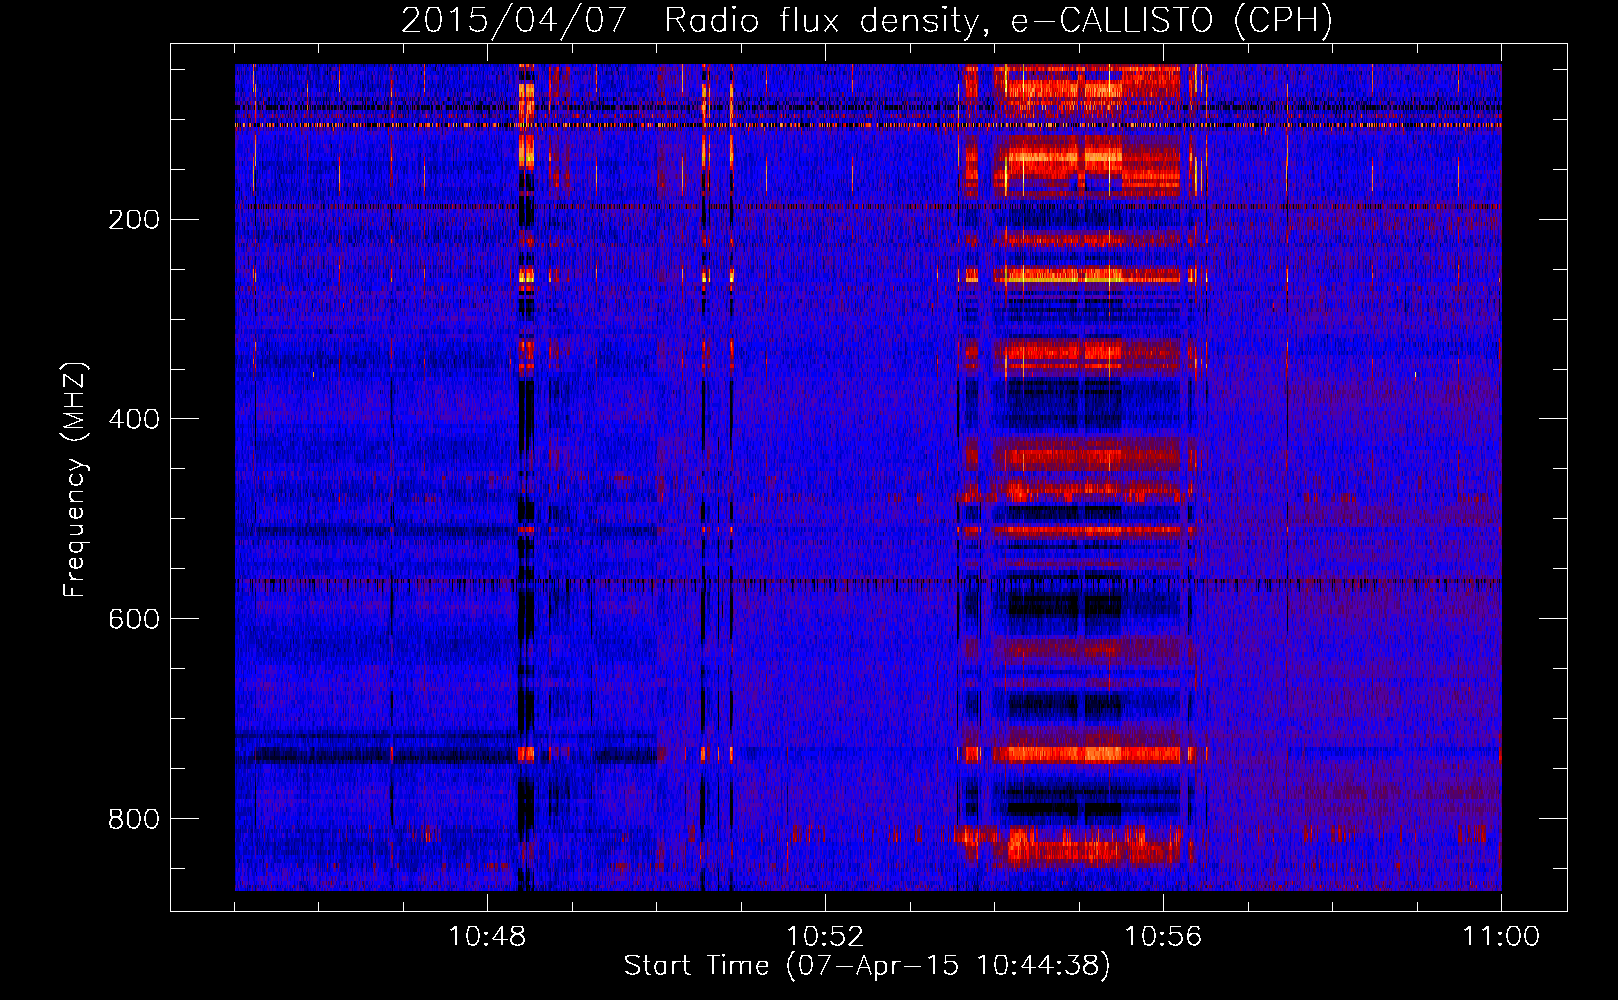
Task: Click the plot title date 2015/04/07
Action: 513,20
